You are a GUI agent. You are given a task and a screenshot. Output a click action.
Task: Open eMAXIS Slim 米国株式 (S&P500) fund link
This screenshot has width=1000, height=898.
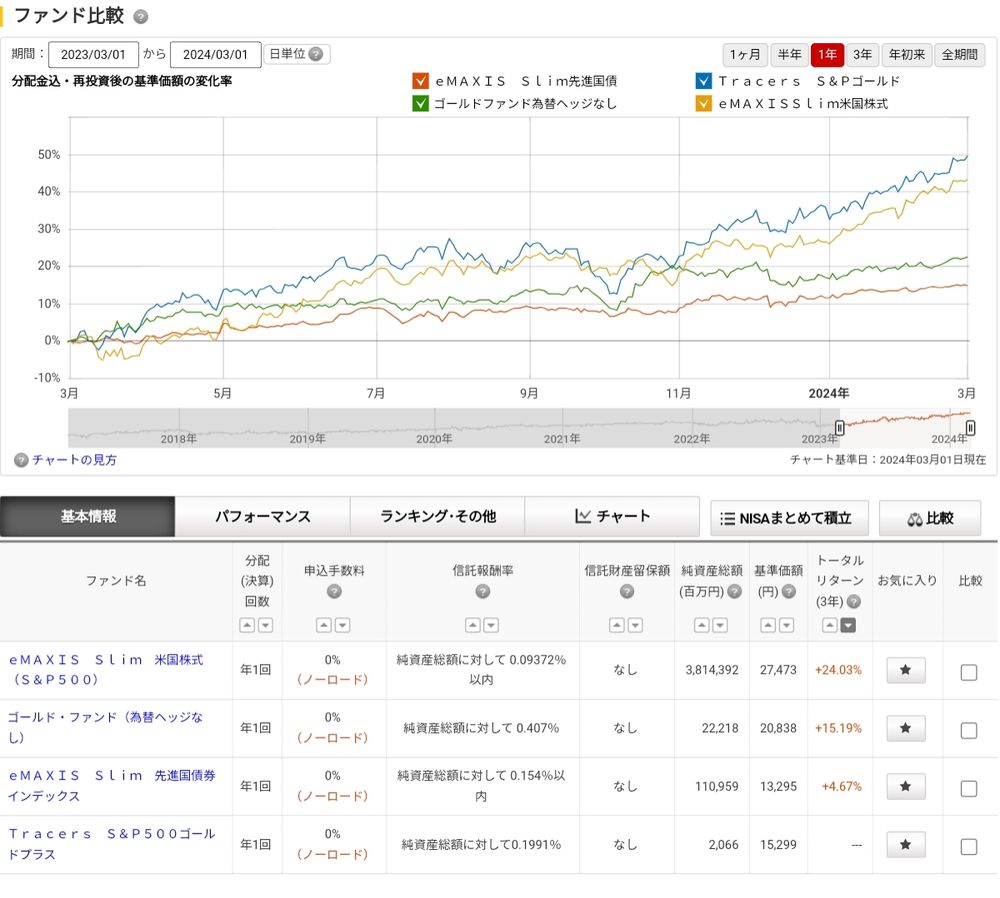coord(106,670)
